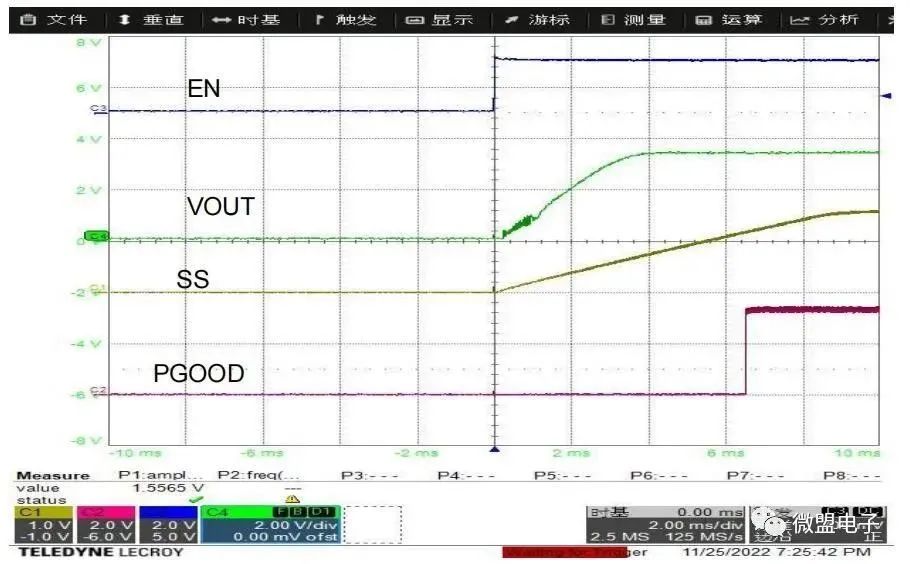Click the TELEDYNE LECROY logo text
910x564 pixels.
click(101, 552)
